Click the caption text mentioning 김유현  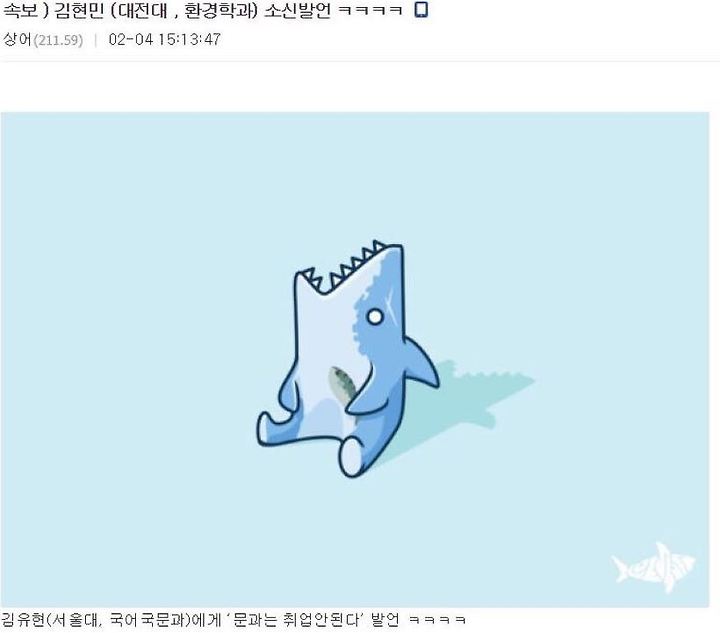coord(233,620)
